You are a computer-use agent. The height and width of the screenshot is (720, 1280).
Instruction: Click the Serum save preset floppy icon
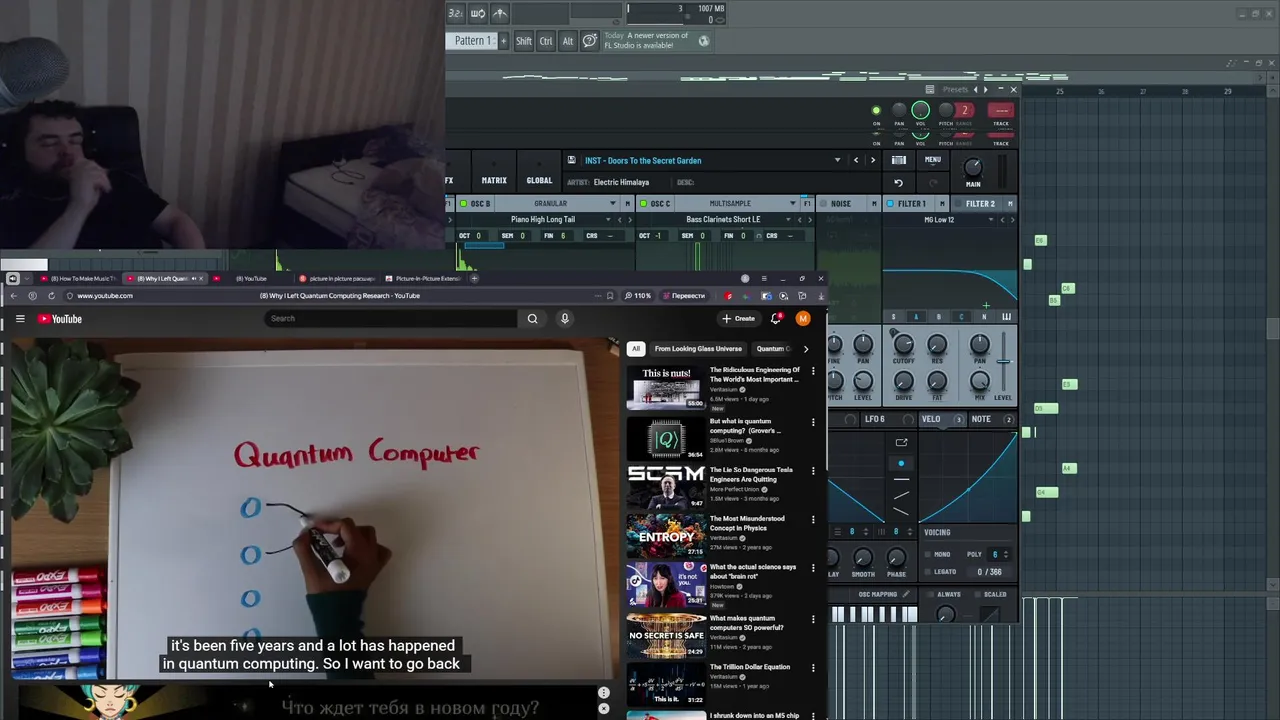pos(571,160)
